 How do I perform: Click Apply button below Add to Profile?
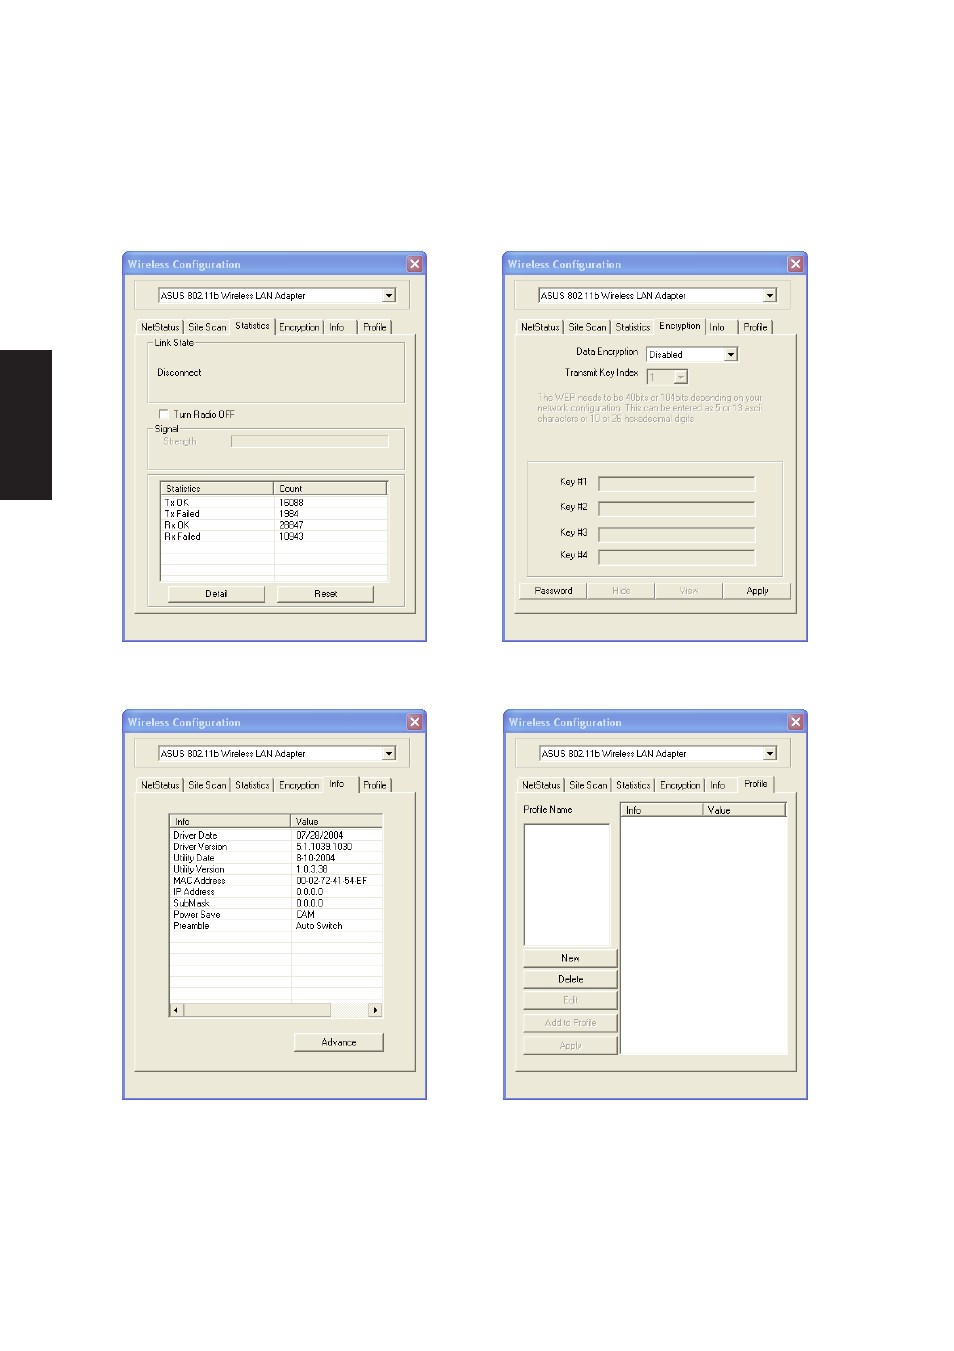coord(570,1046)
